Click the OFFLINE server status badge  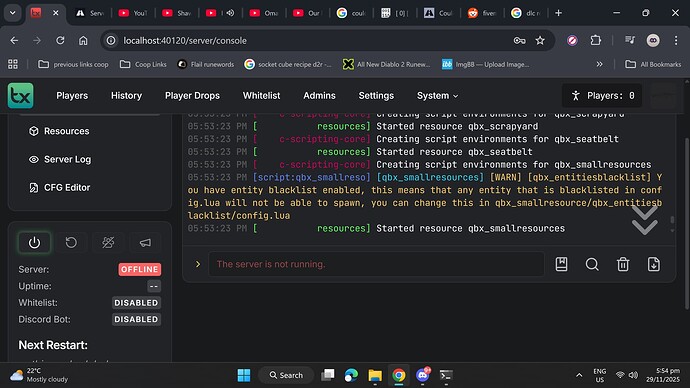(x=139, y=269)
